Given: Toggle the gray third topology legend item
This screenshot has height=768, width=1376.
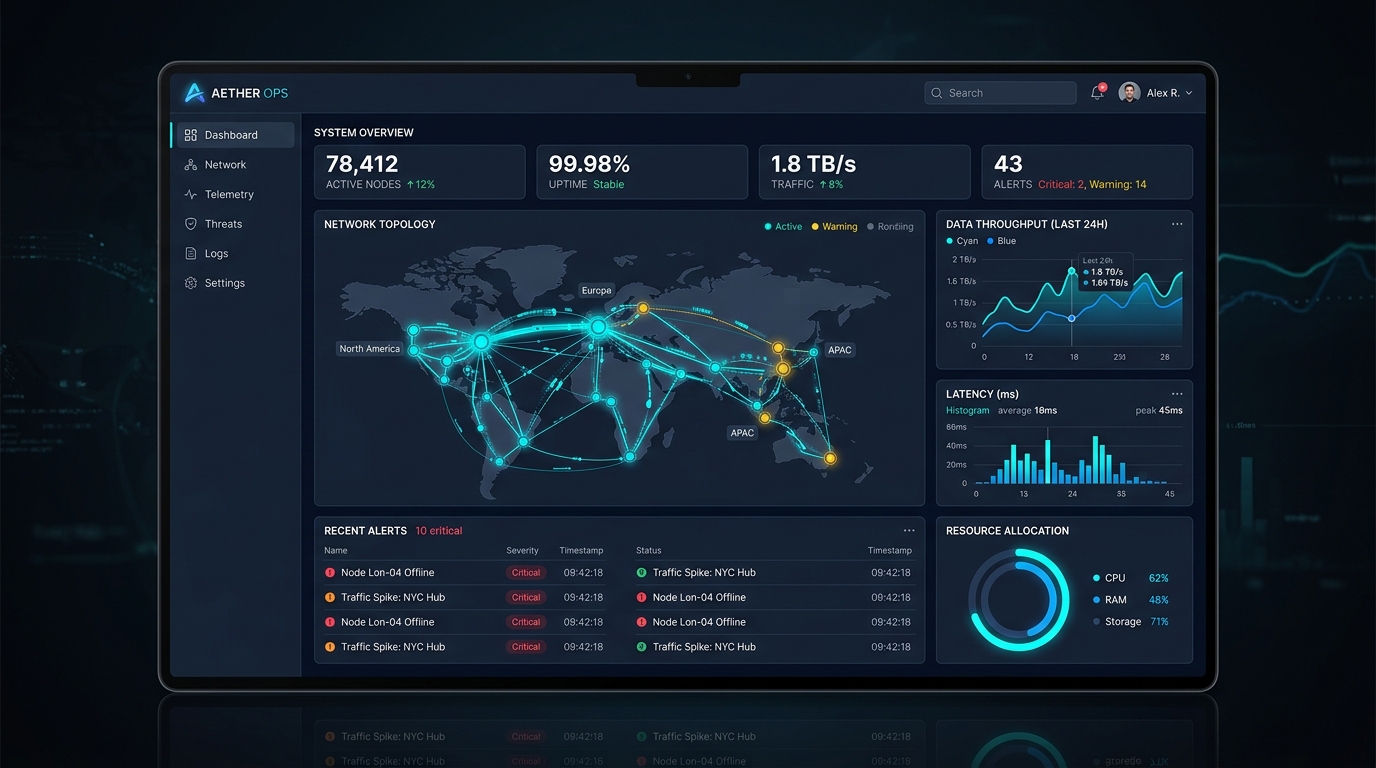Looking at the screenshot, I should pos(890,227).
